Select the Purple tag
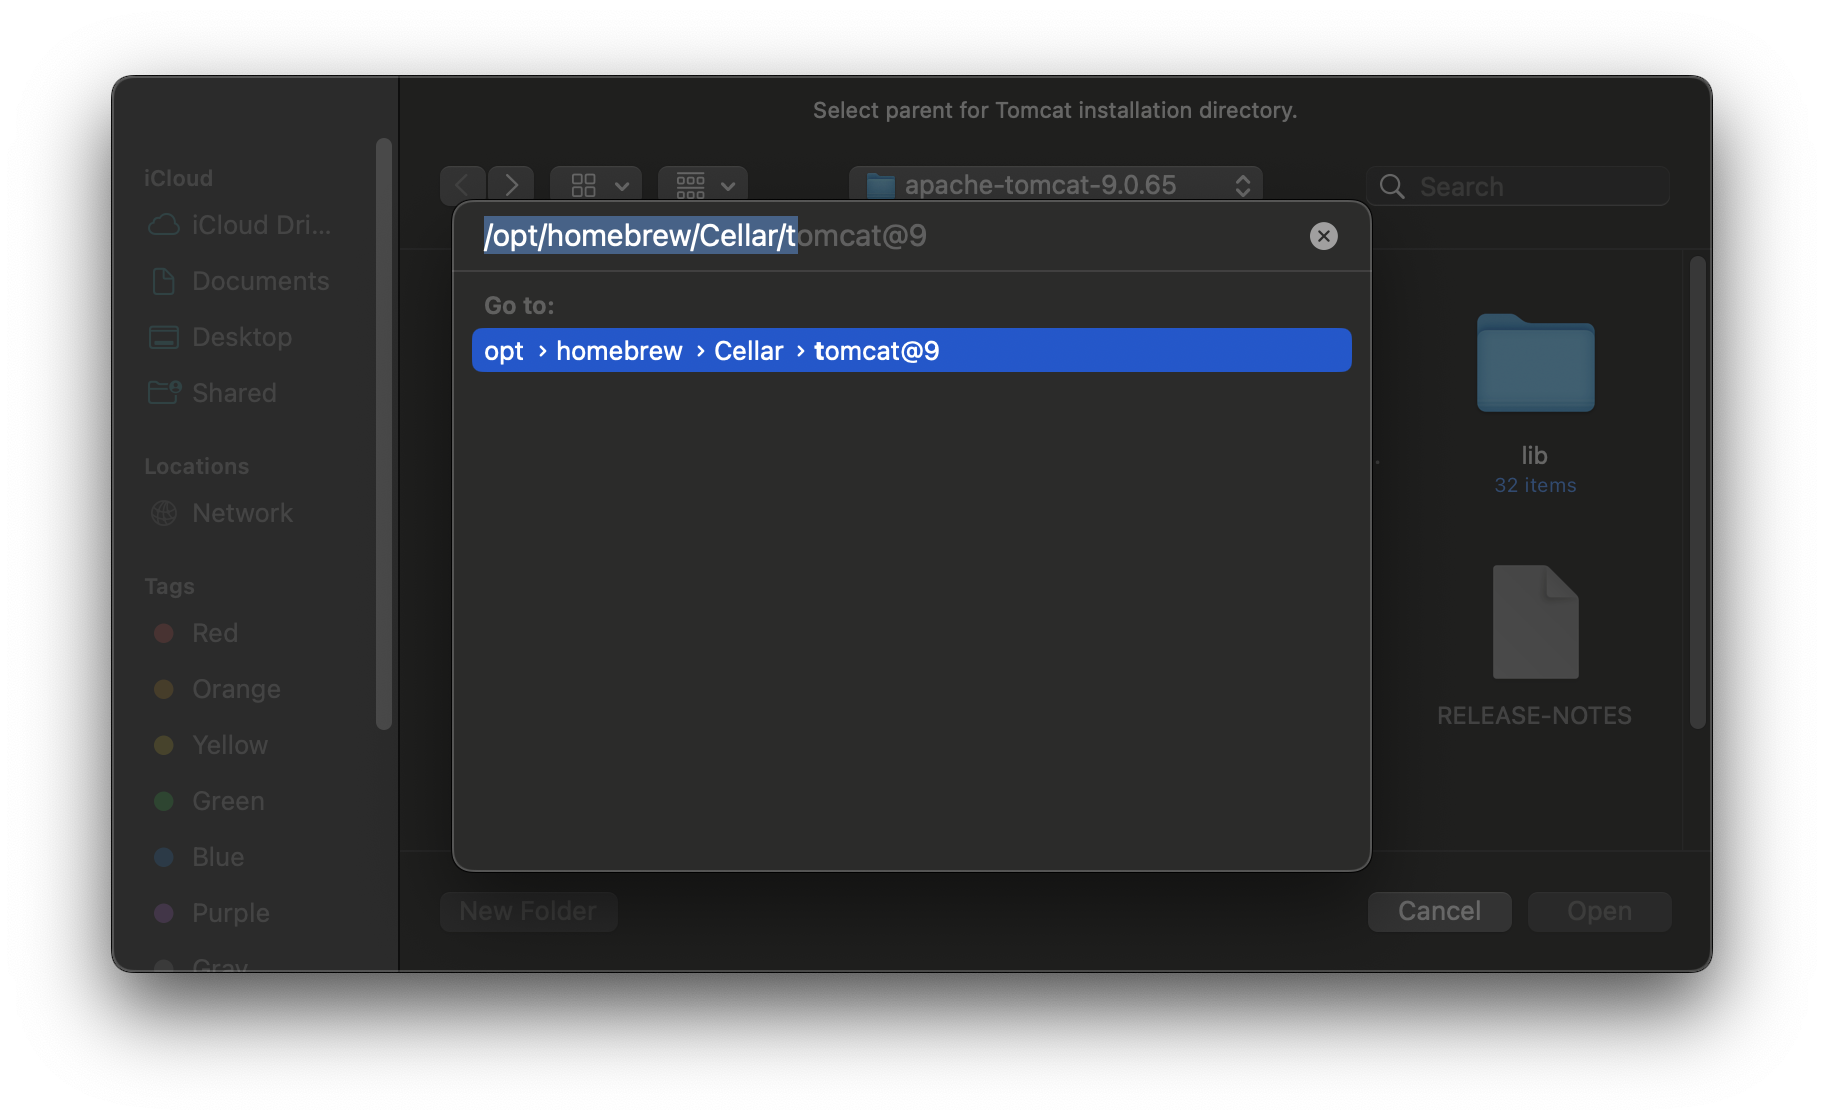Image resolution: width=1824 pixels, height=1120 pixels. coord(213,913)
